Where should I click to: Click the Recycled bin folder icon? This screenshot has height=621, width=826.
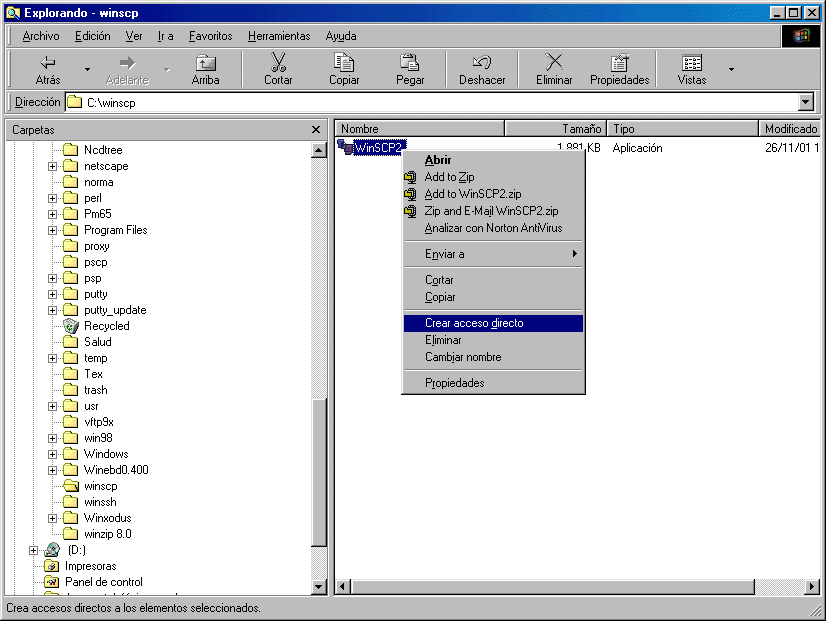click(71, 326)
